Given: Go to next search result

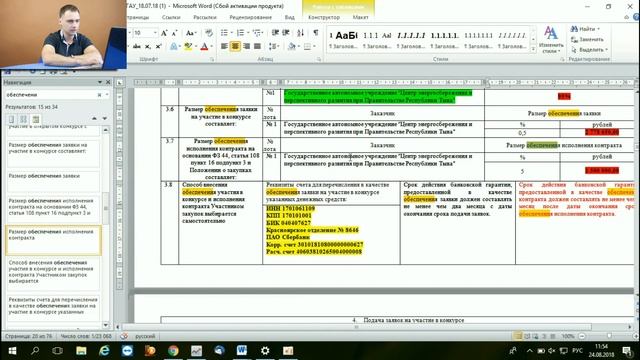Looking at the screenshot, I should point(104,118).
